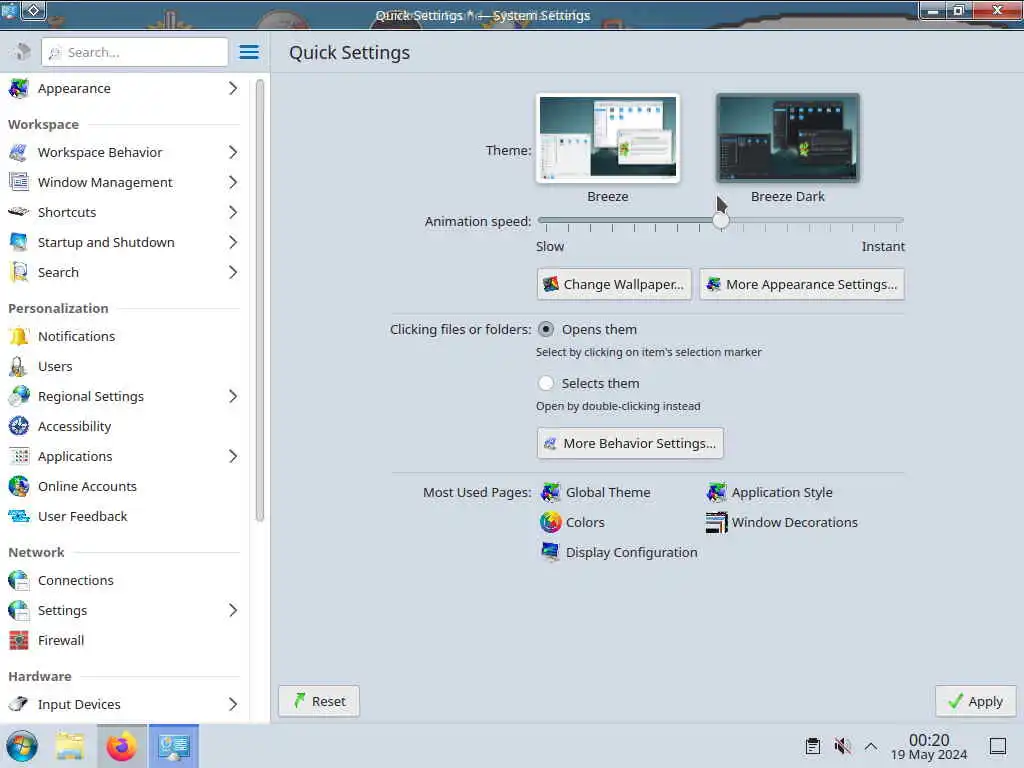Screen dimensions: 1024x768
Task: Expand Input Devices chevron
Action: [233, 704]
